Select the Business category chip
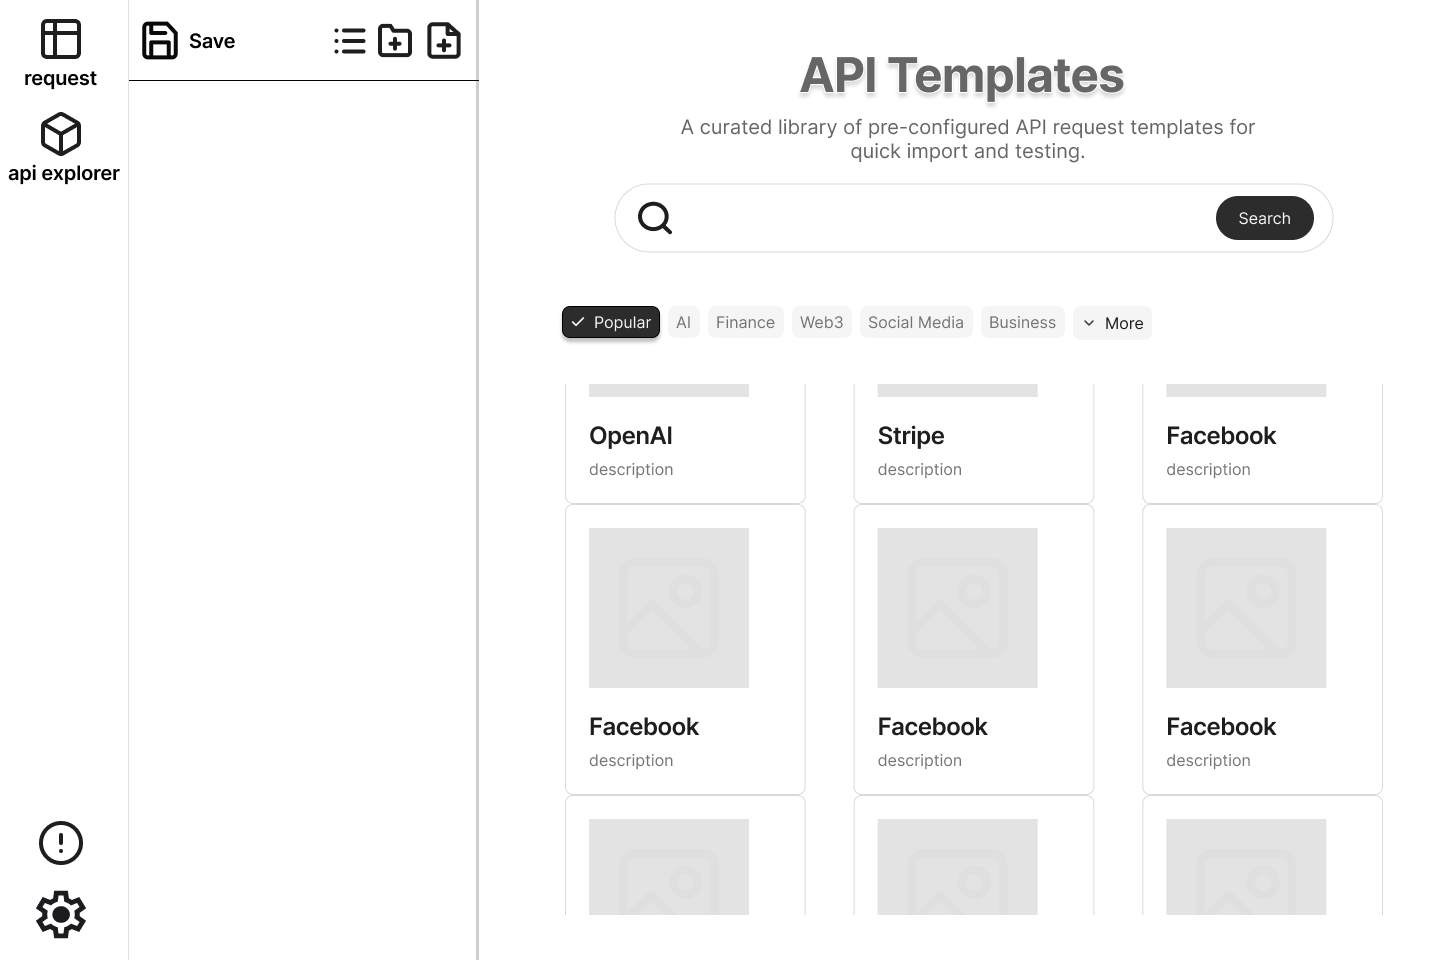This screenshot has width=1440, height=960. 1022,322
